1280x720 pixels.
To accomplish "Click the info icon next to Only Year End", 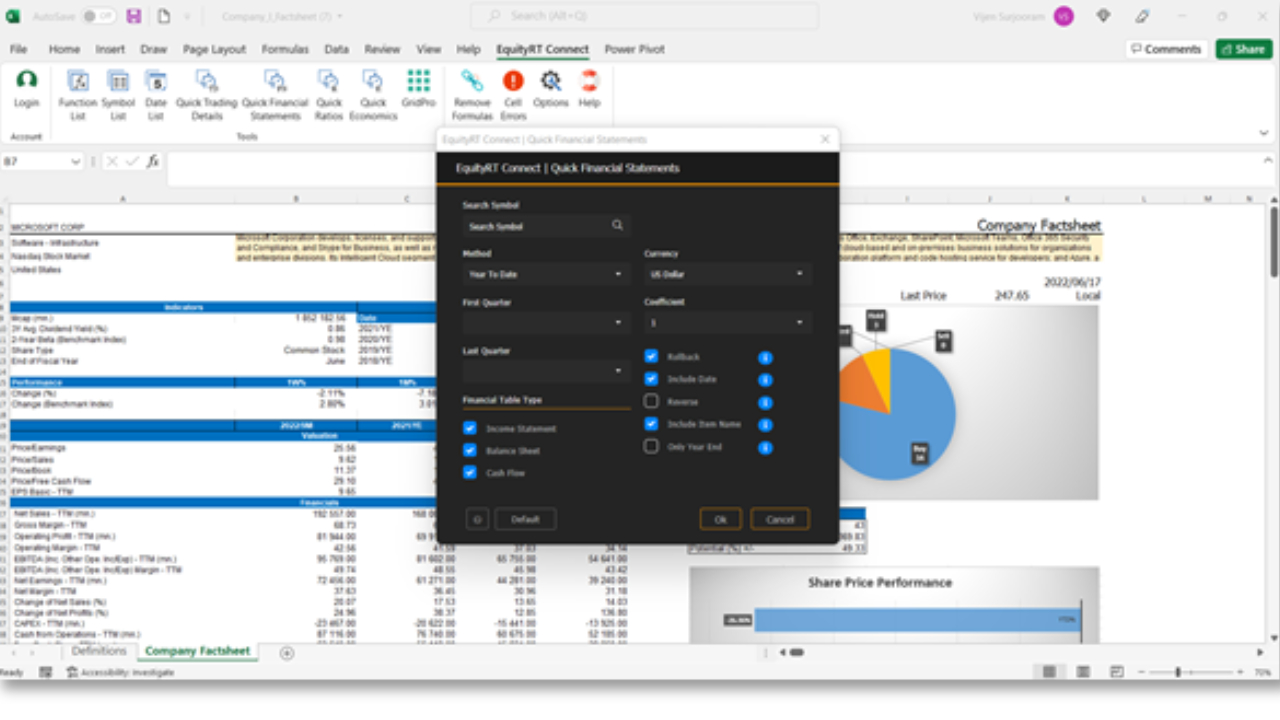I will click(x=765, y=447).
